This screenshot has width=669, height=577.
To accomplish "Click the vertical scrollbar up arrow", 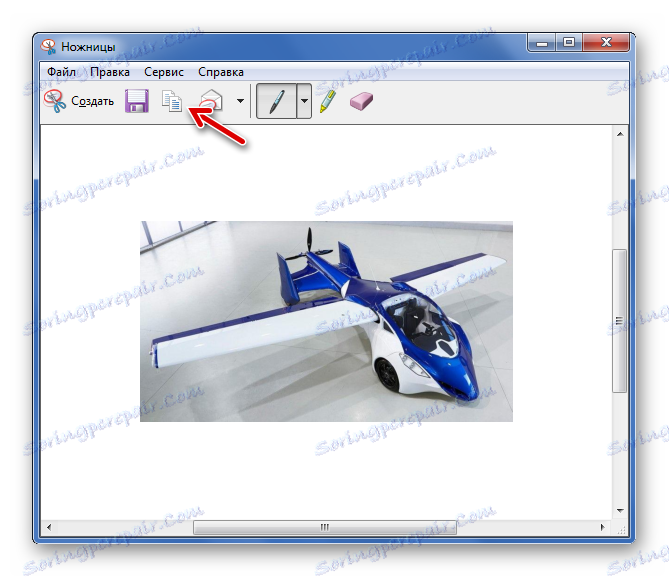I will (x=620, y=134).
